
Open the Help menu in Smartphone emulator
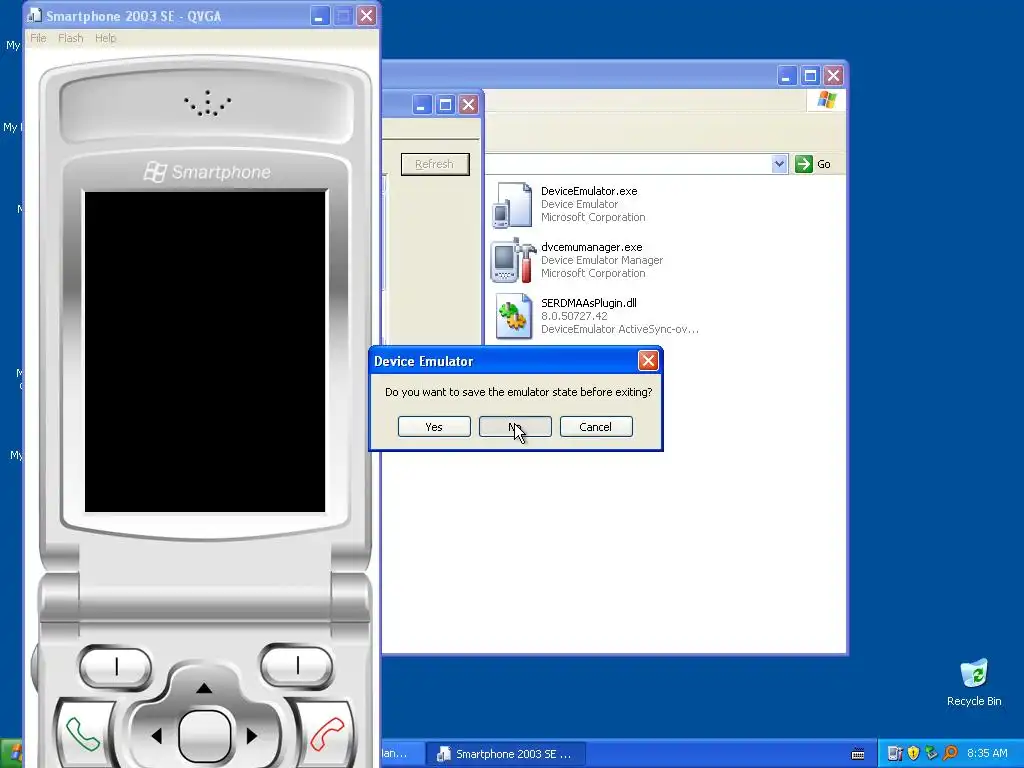(105, 39)
